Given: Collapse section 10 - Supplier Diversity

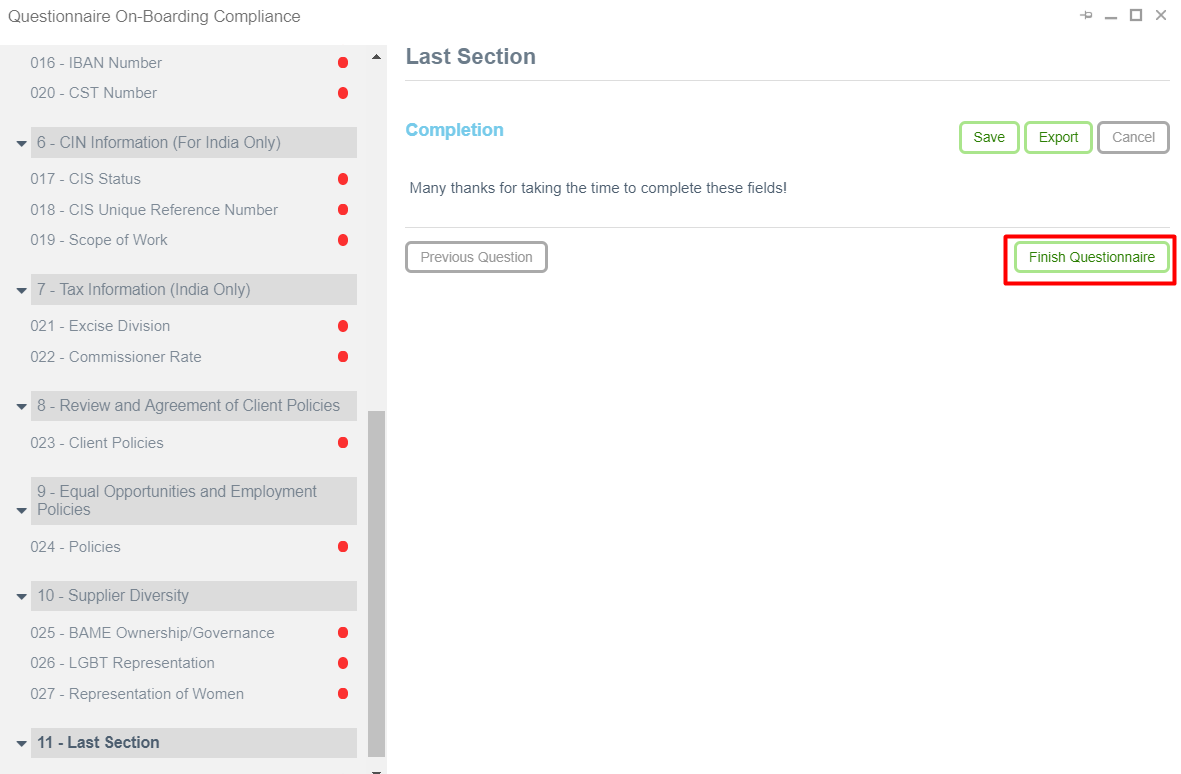Looking at the screenshot, I should coord(21,595).
